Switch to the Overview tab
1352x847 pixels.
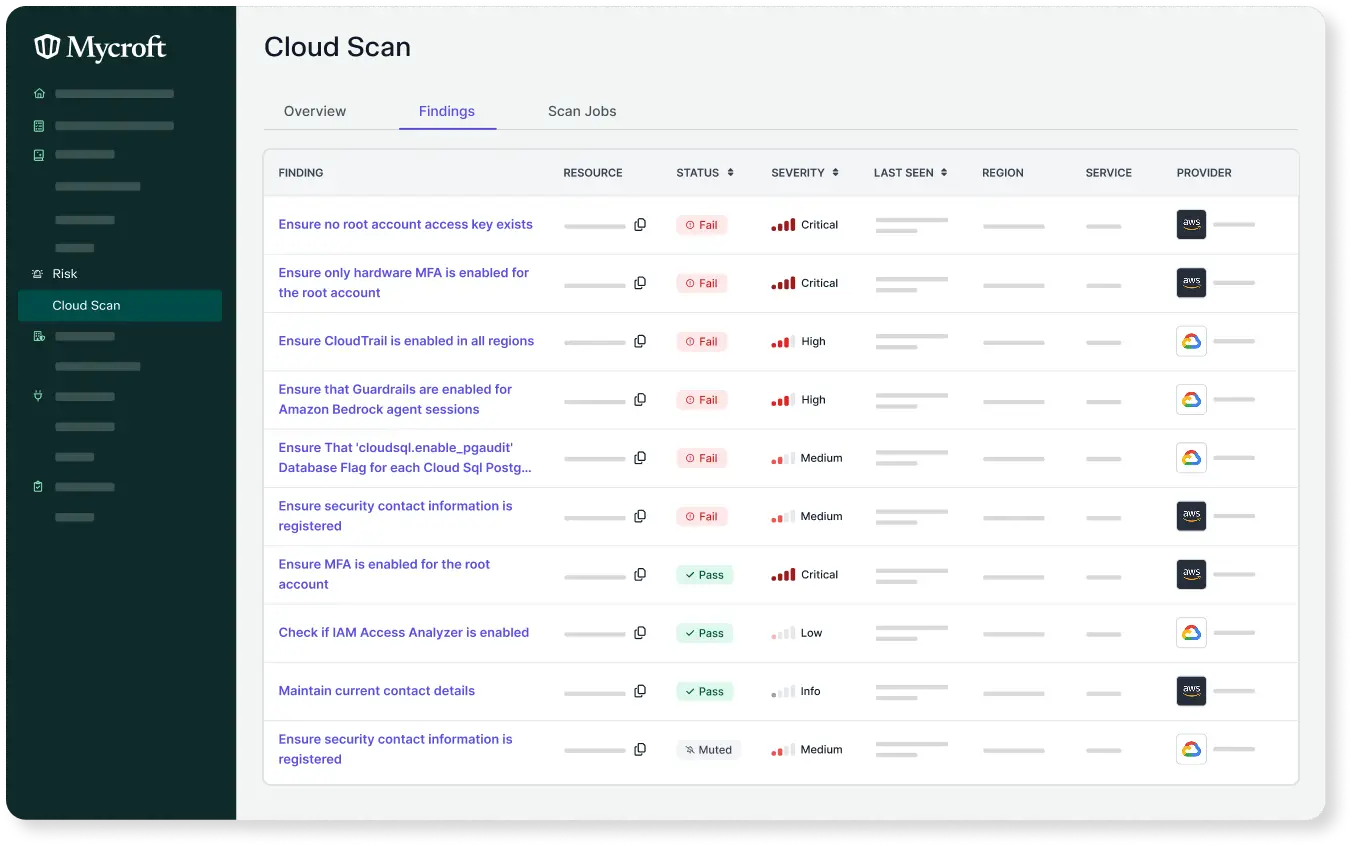pos(315,111)
